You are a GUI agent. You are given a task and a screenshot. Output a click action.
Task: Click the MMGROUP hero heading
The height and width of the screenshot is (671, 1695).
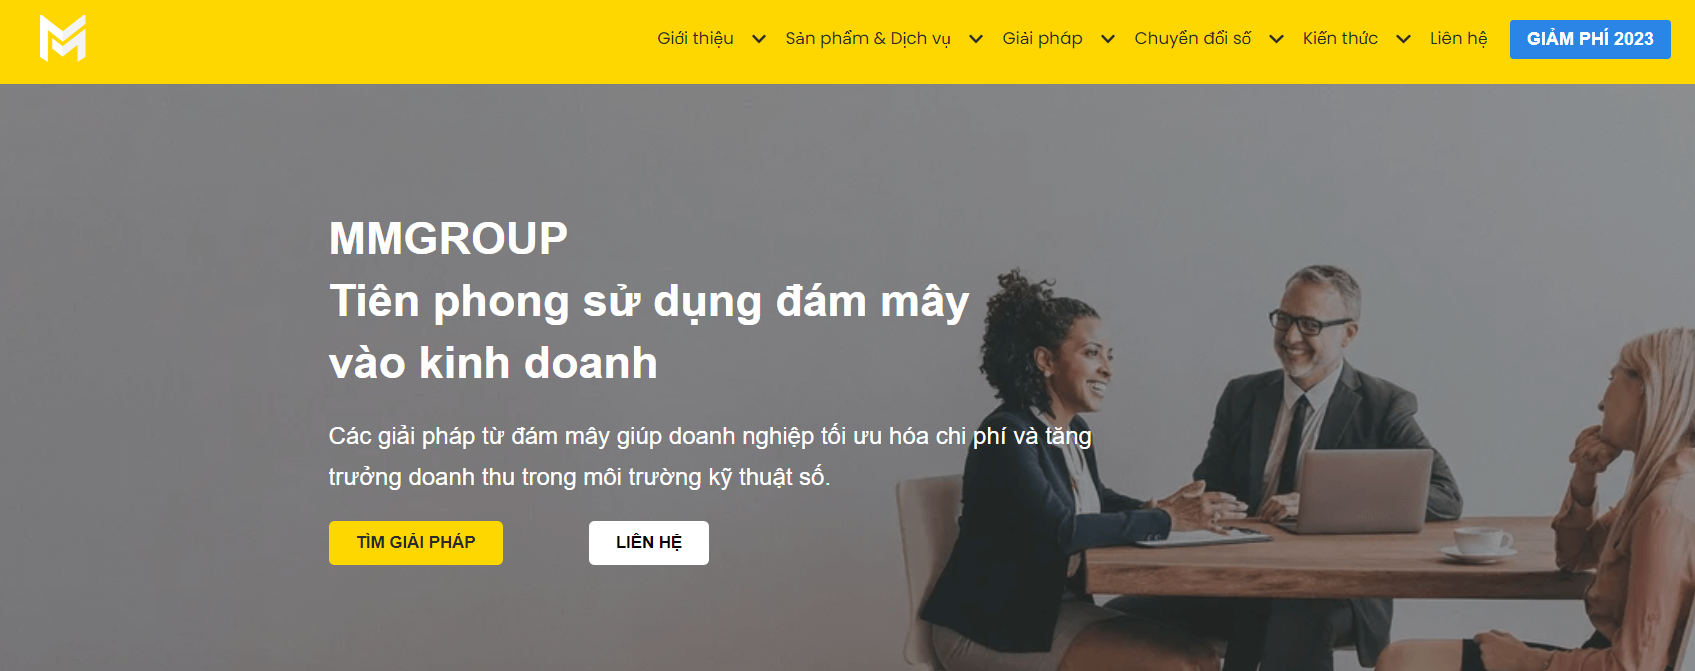(x=448, y=239)
